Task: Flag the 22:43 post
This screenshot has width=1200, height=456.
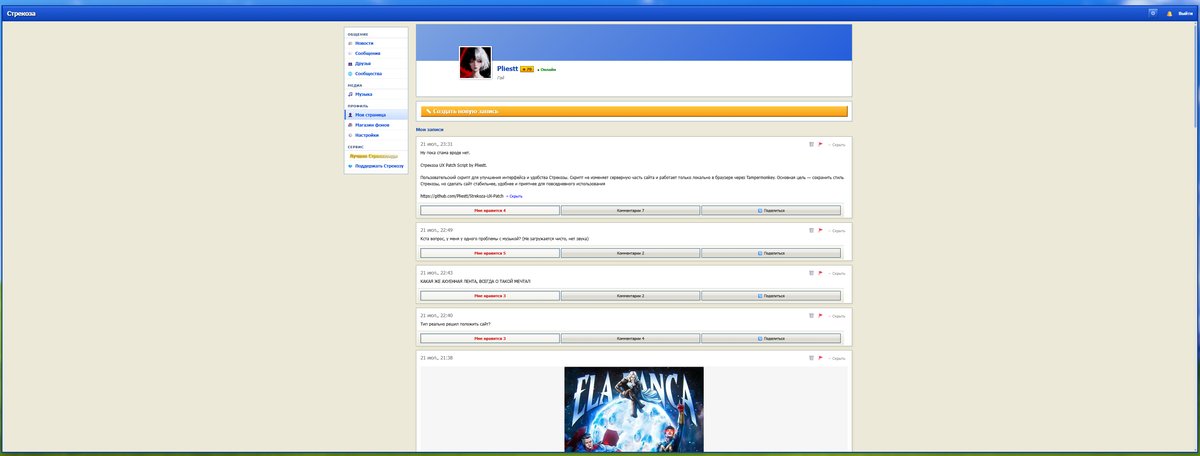Action: pyautogui.click(x=820, y=273)
